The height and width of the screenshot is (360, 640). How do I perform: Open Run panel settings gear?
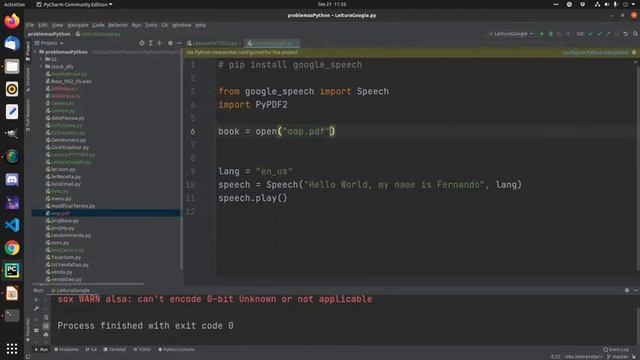tap(627, 290)
